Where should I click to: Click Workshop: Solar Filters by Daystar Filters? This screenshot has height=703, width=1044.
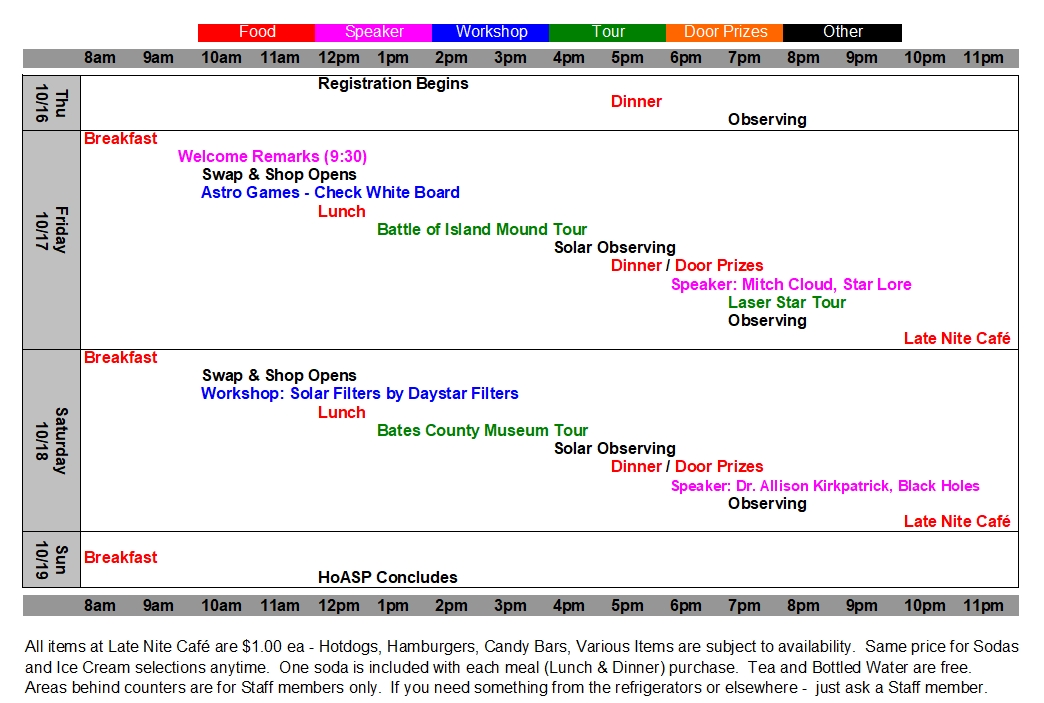[x=359, y=394]
